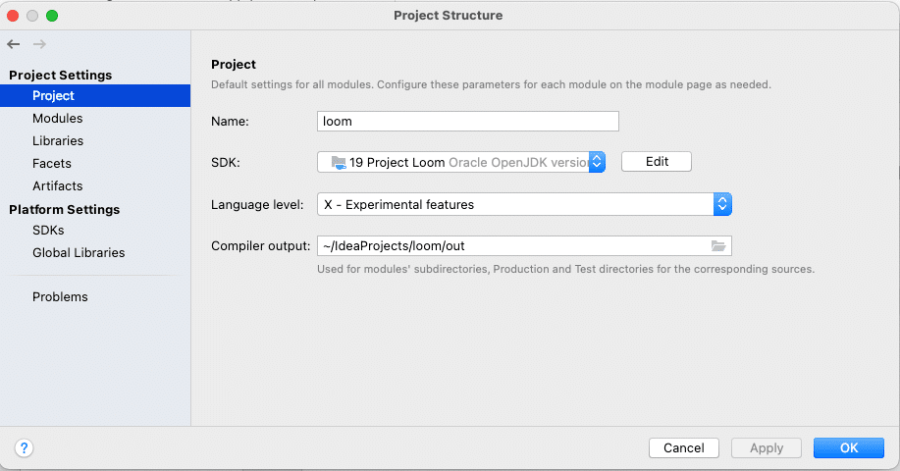Confirm with the OK button

coord(848,448)
